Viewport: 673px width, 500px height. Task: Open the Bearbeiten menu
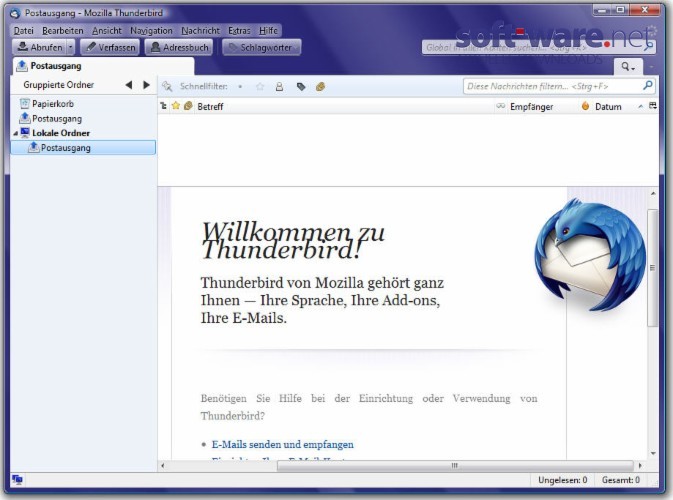click(63, 30)
